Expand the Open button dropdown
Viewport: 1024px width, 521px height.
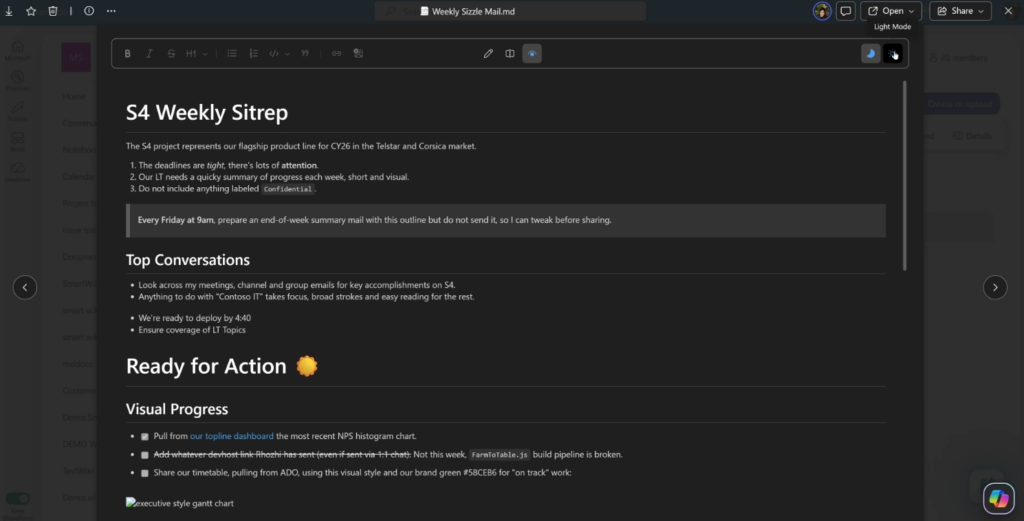click(910, 11)
